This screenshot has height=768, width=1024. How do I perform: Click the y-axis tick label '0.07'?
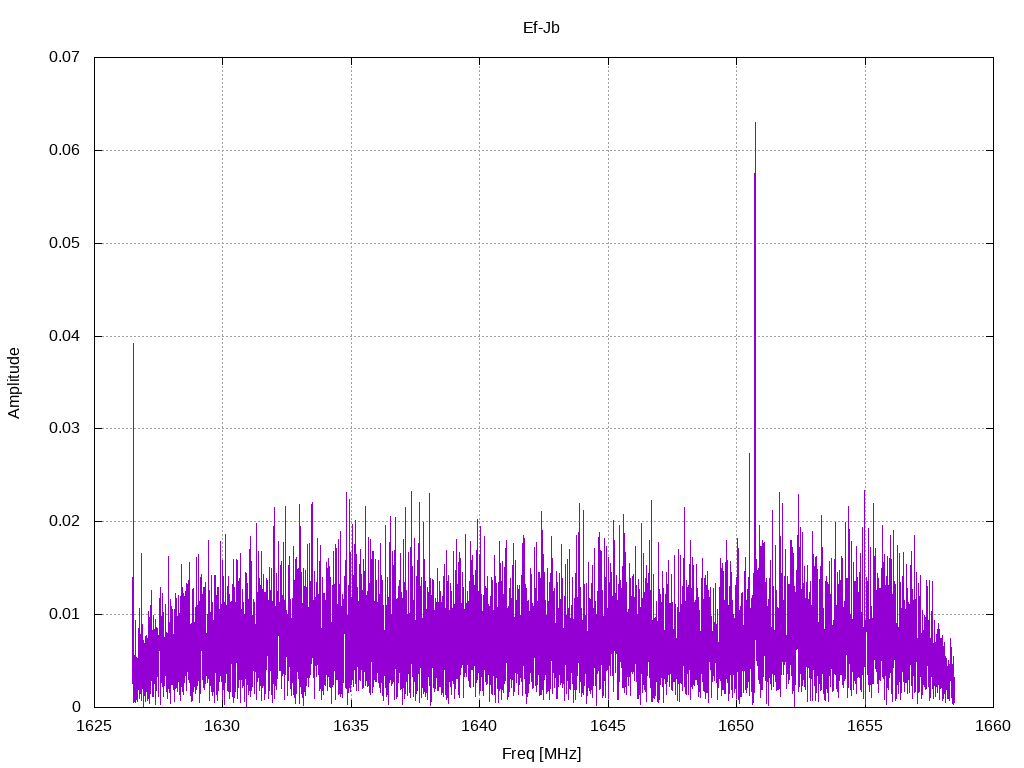click(x=64, y=57)
